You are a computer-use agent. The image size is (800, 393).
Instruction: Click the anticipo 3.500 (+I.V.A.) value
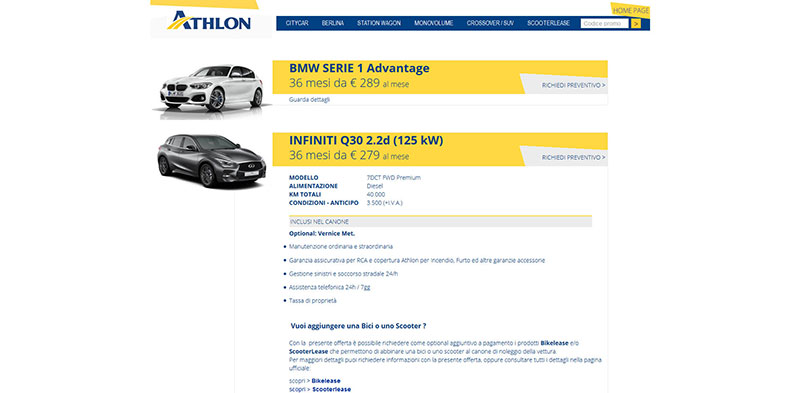[385, 203]
